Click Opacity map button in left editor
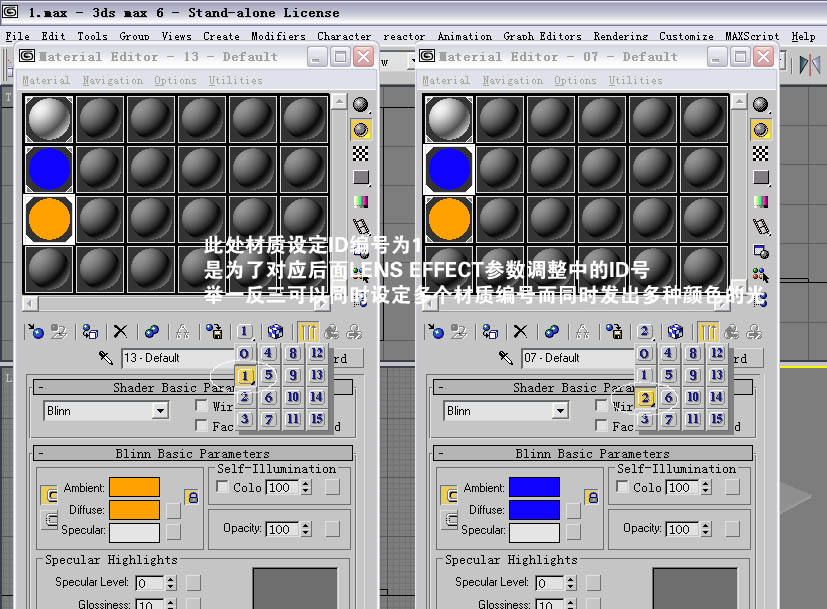Image resolution: width=827 pixels, height=609 pixels. (332, 529)
